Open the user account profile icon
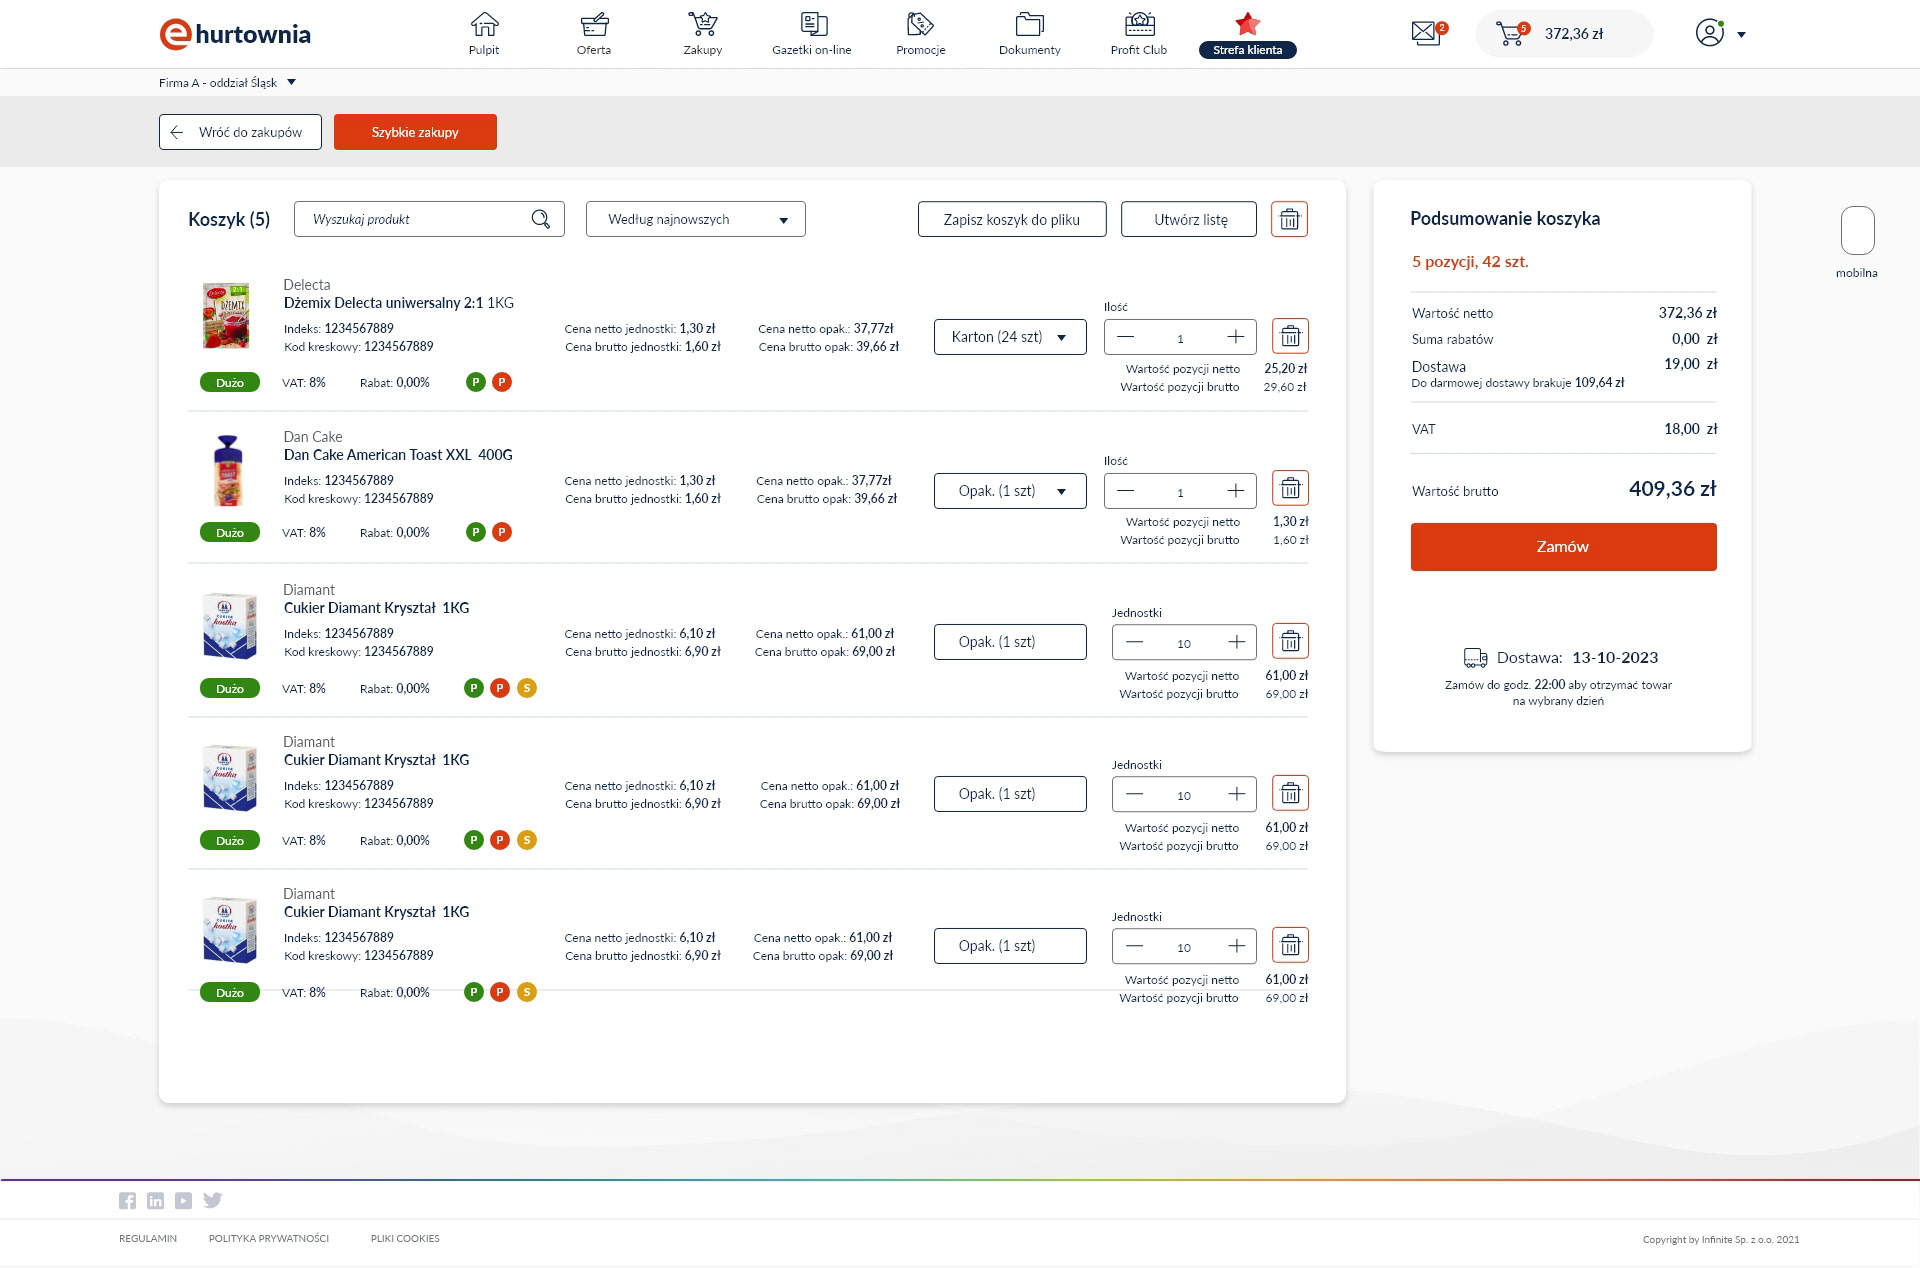 click(x=1710, y=33)
